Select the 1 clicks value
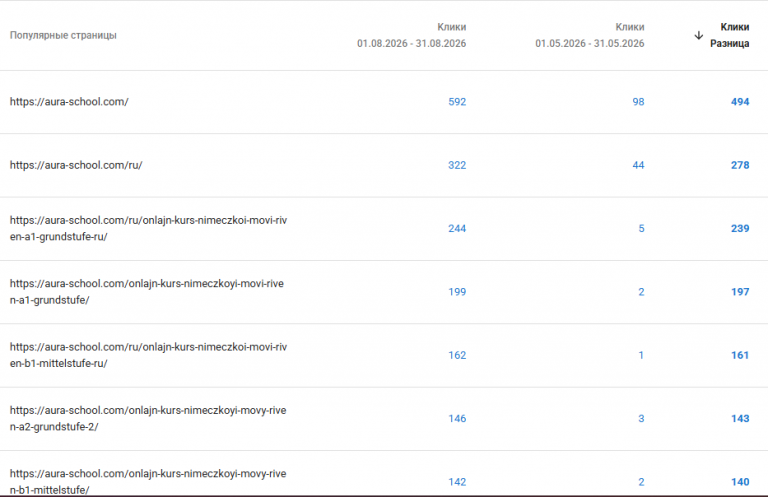 click(641, 355)
